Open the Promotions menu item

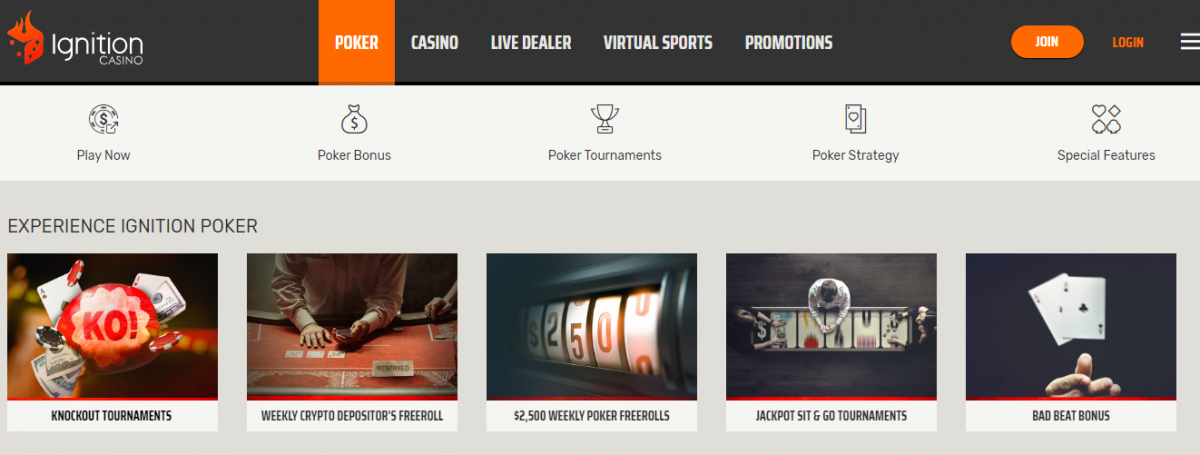pos(789,43)
